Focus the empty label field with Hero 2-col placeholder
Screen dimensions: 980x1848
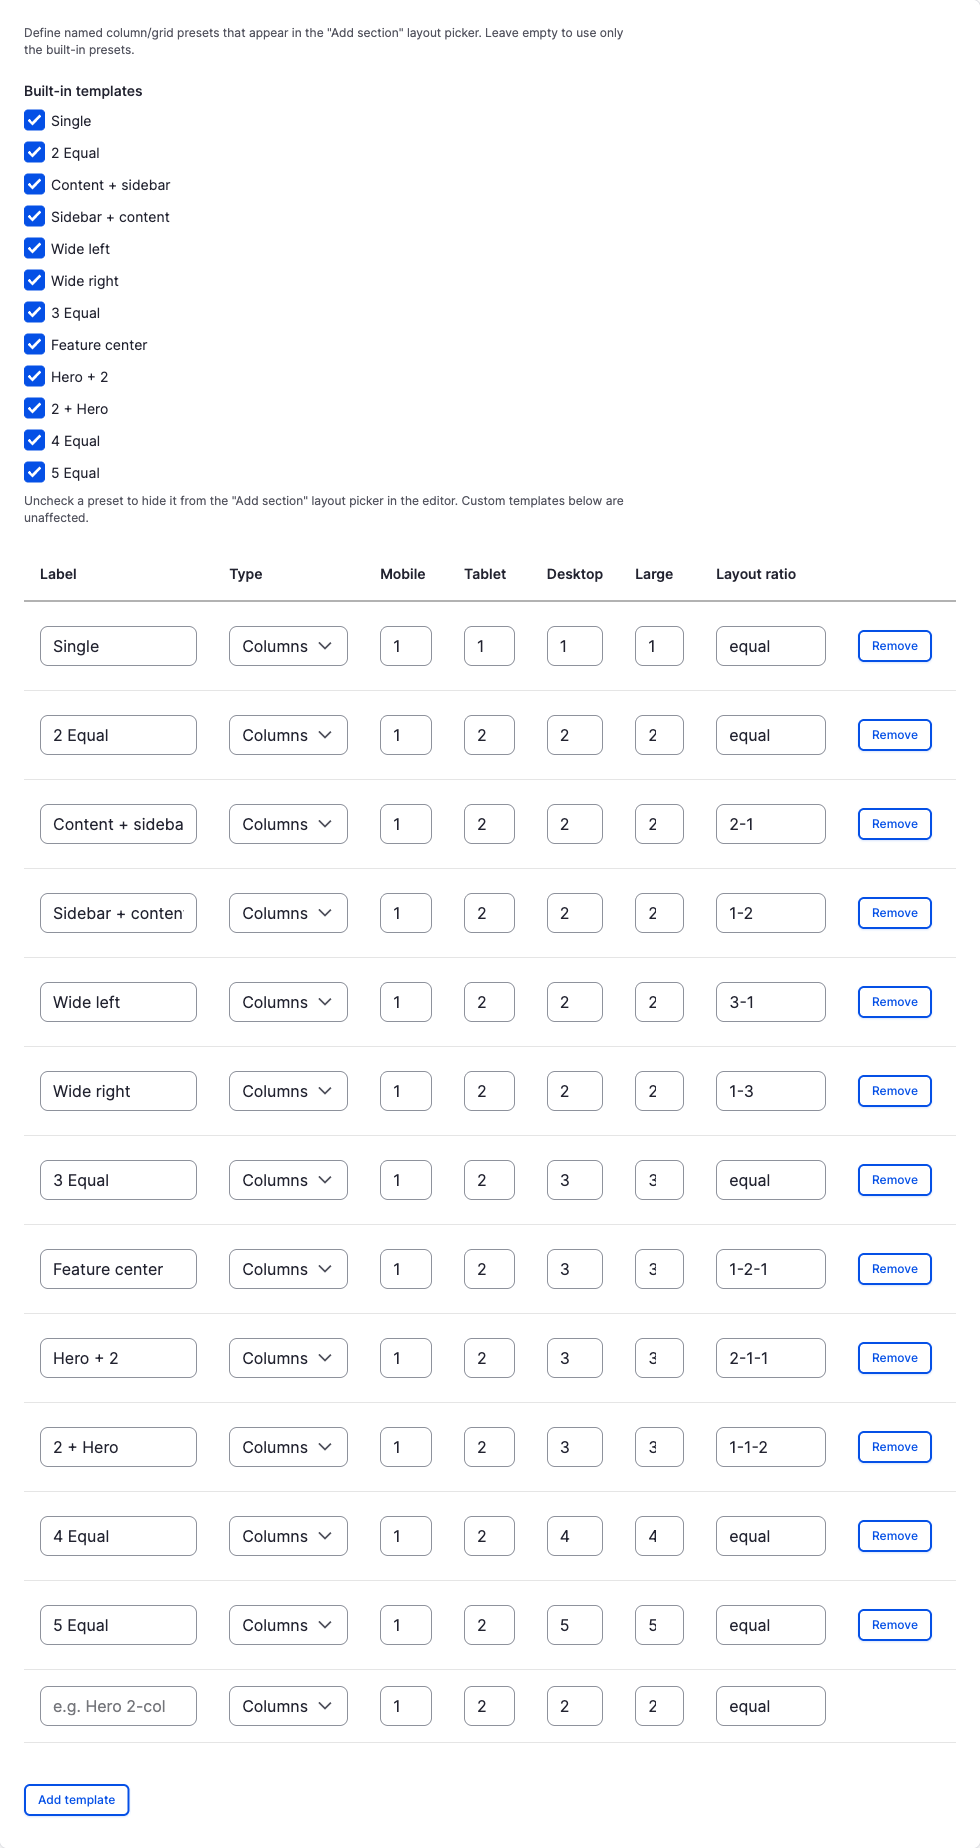[x=118, y=1706]
